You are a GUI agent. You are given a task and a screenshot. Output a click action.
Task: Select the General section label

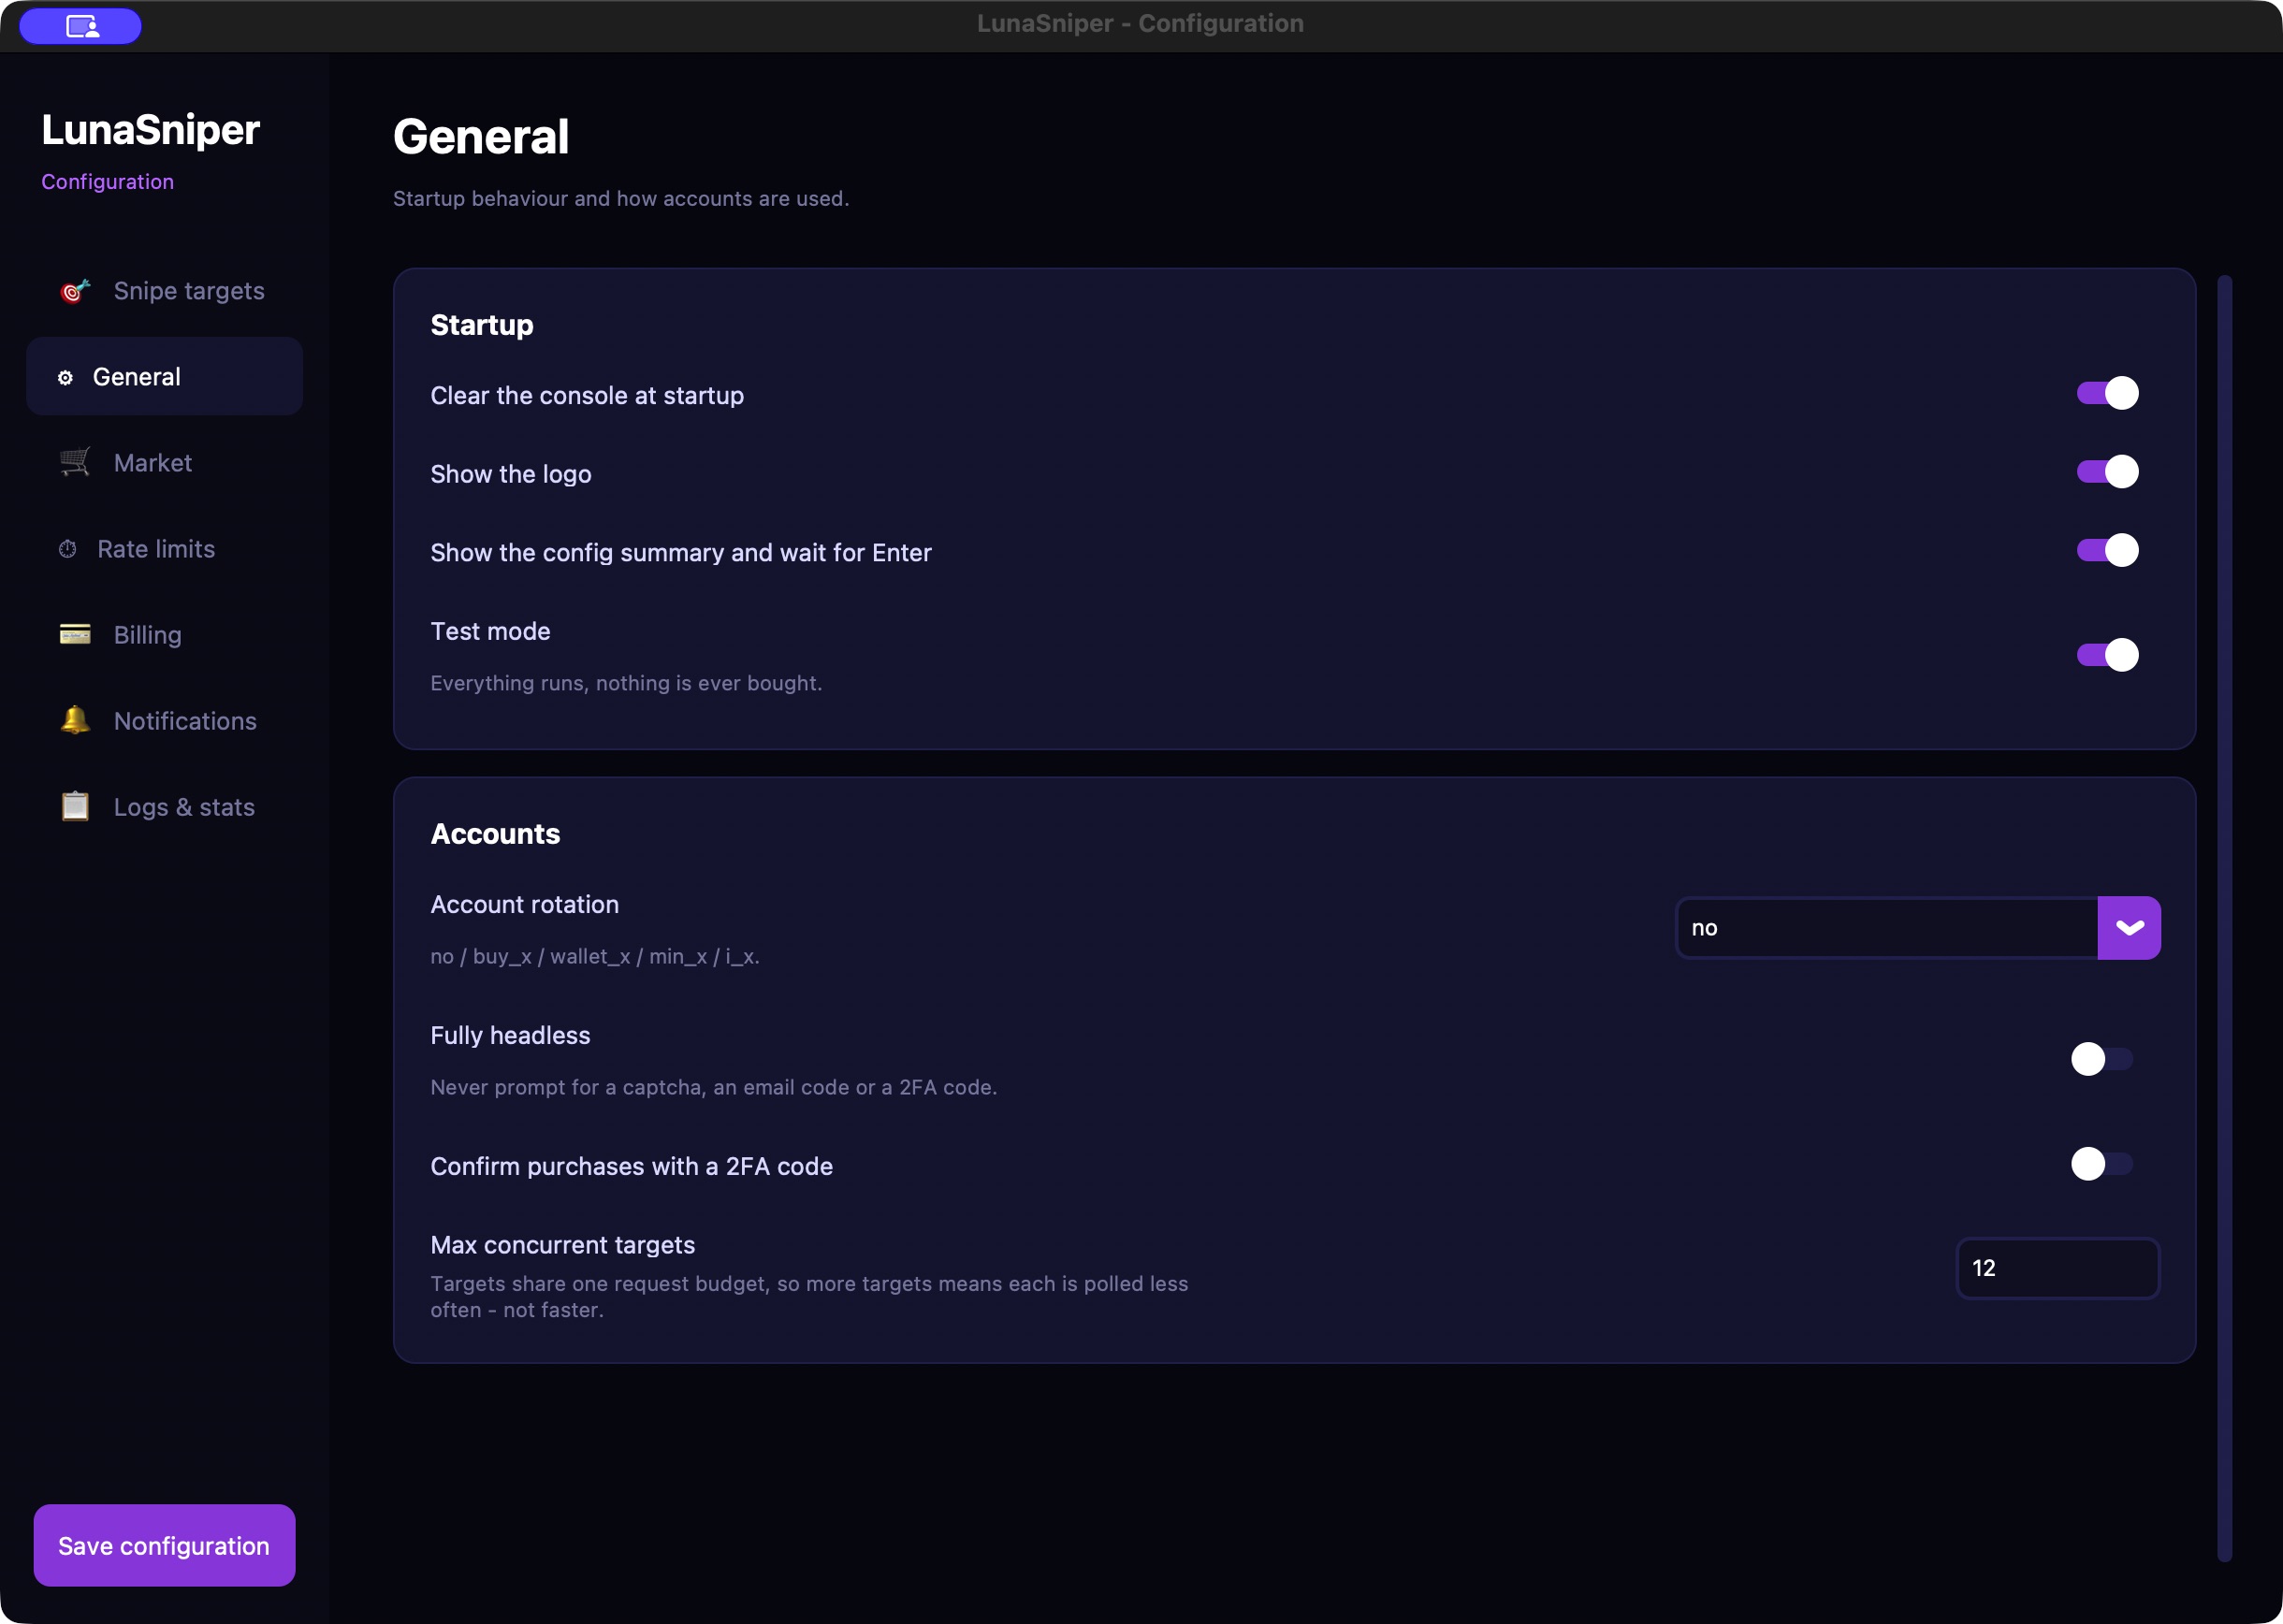tap(137, 377)
